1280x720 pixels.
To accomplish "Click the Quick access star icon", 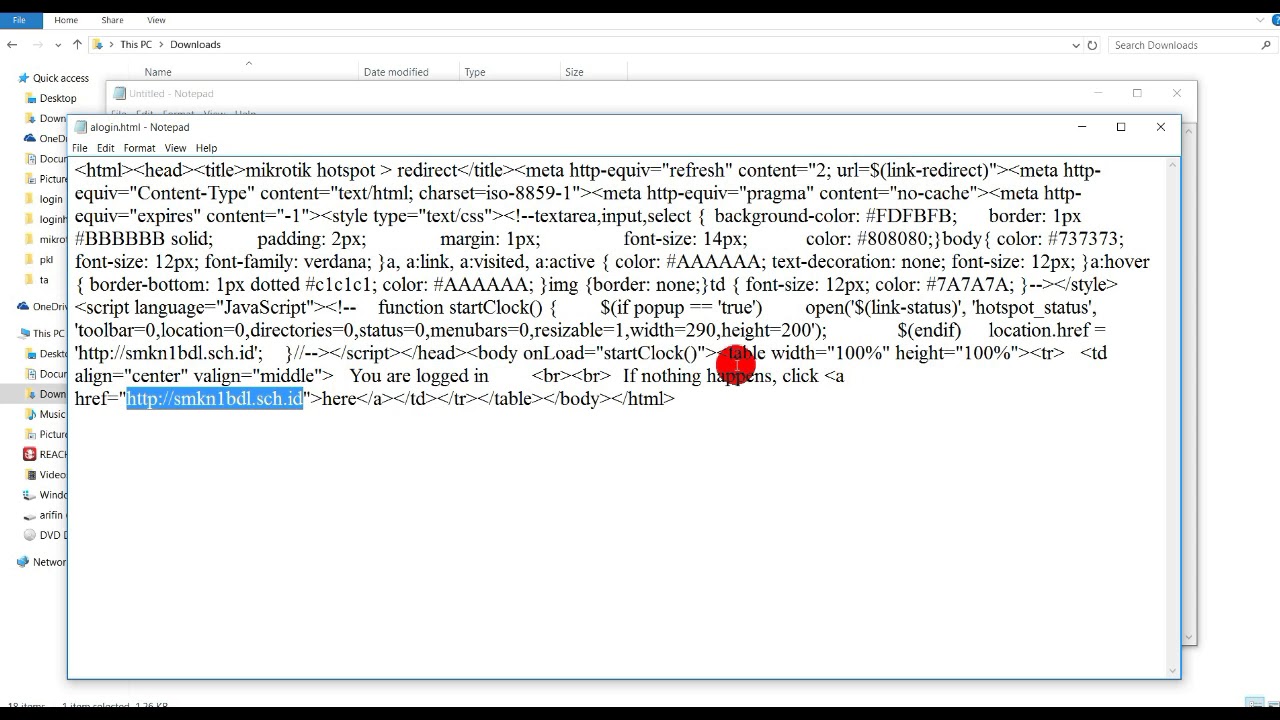I will click(22, 78).
